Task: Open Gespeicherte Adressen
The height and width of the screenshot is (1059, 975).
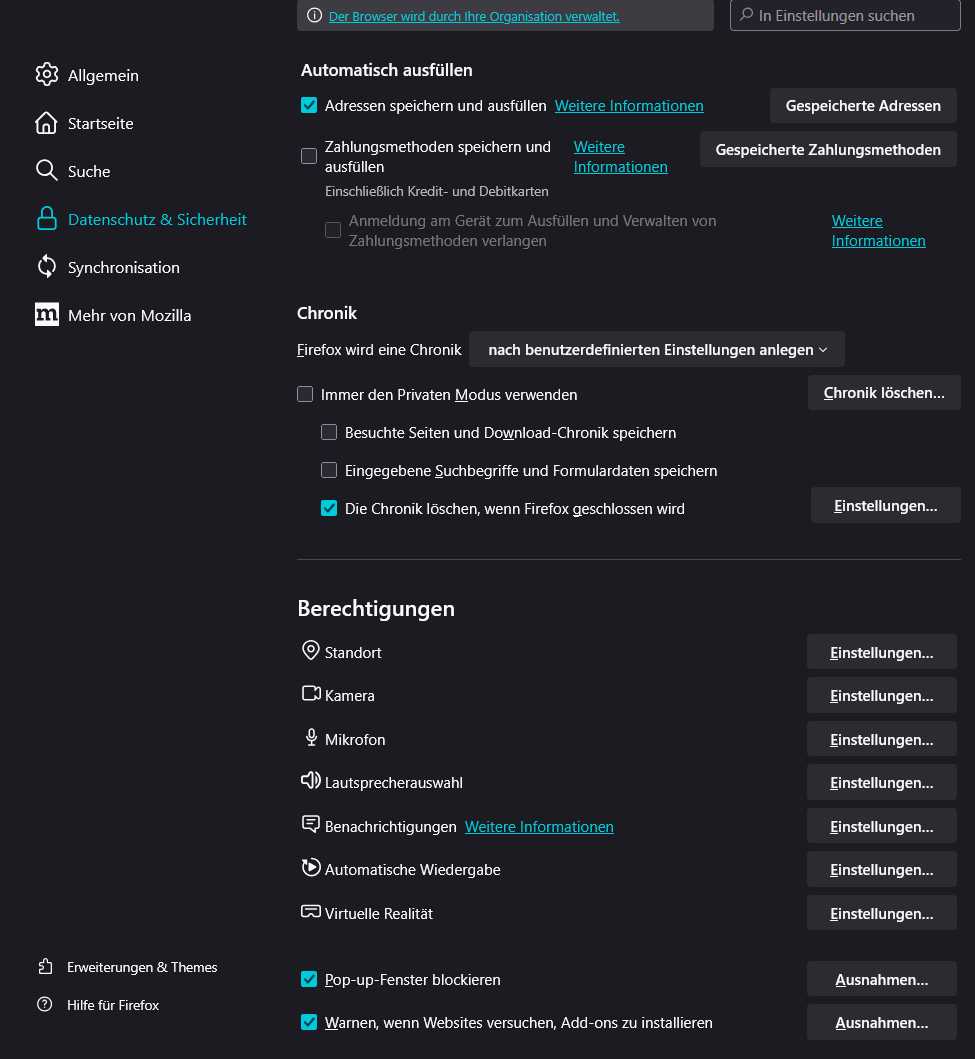Action: (863, 105)
